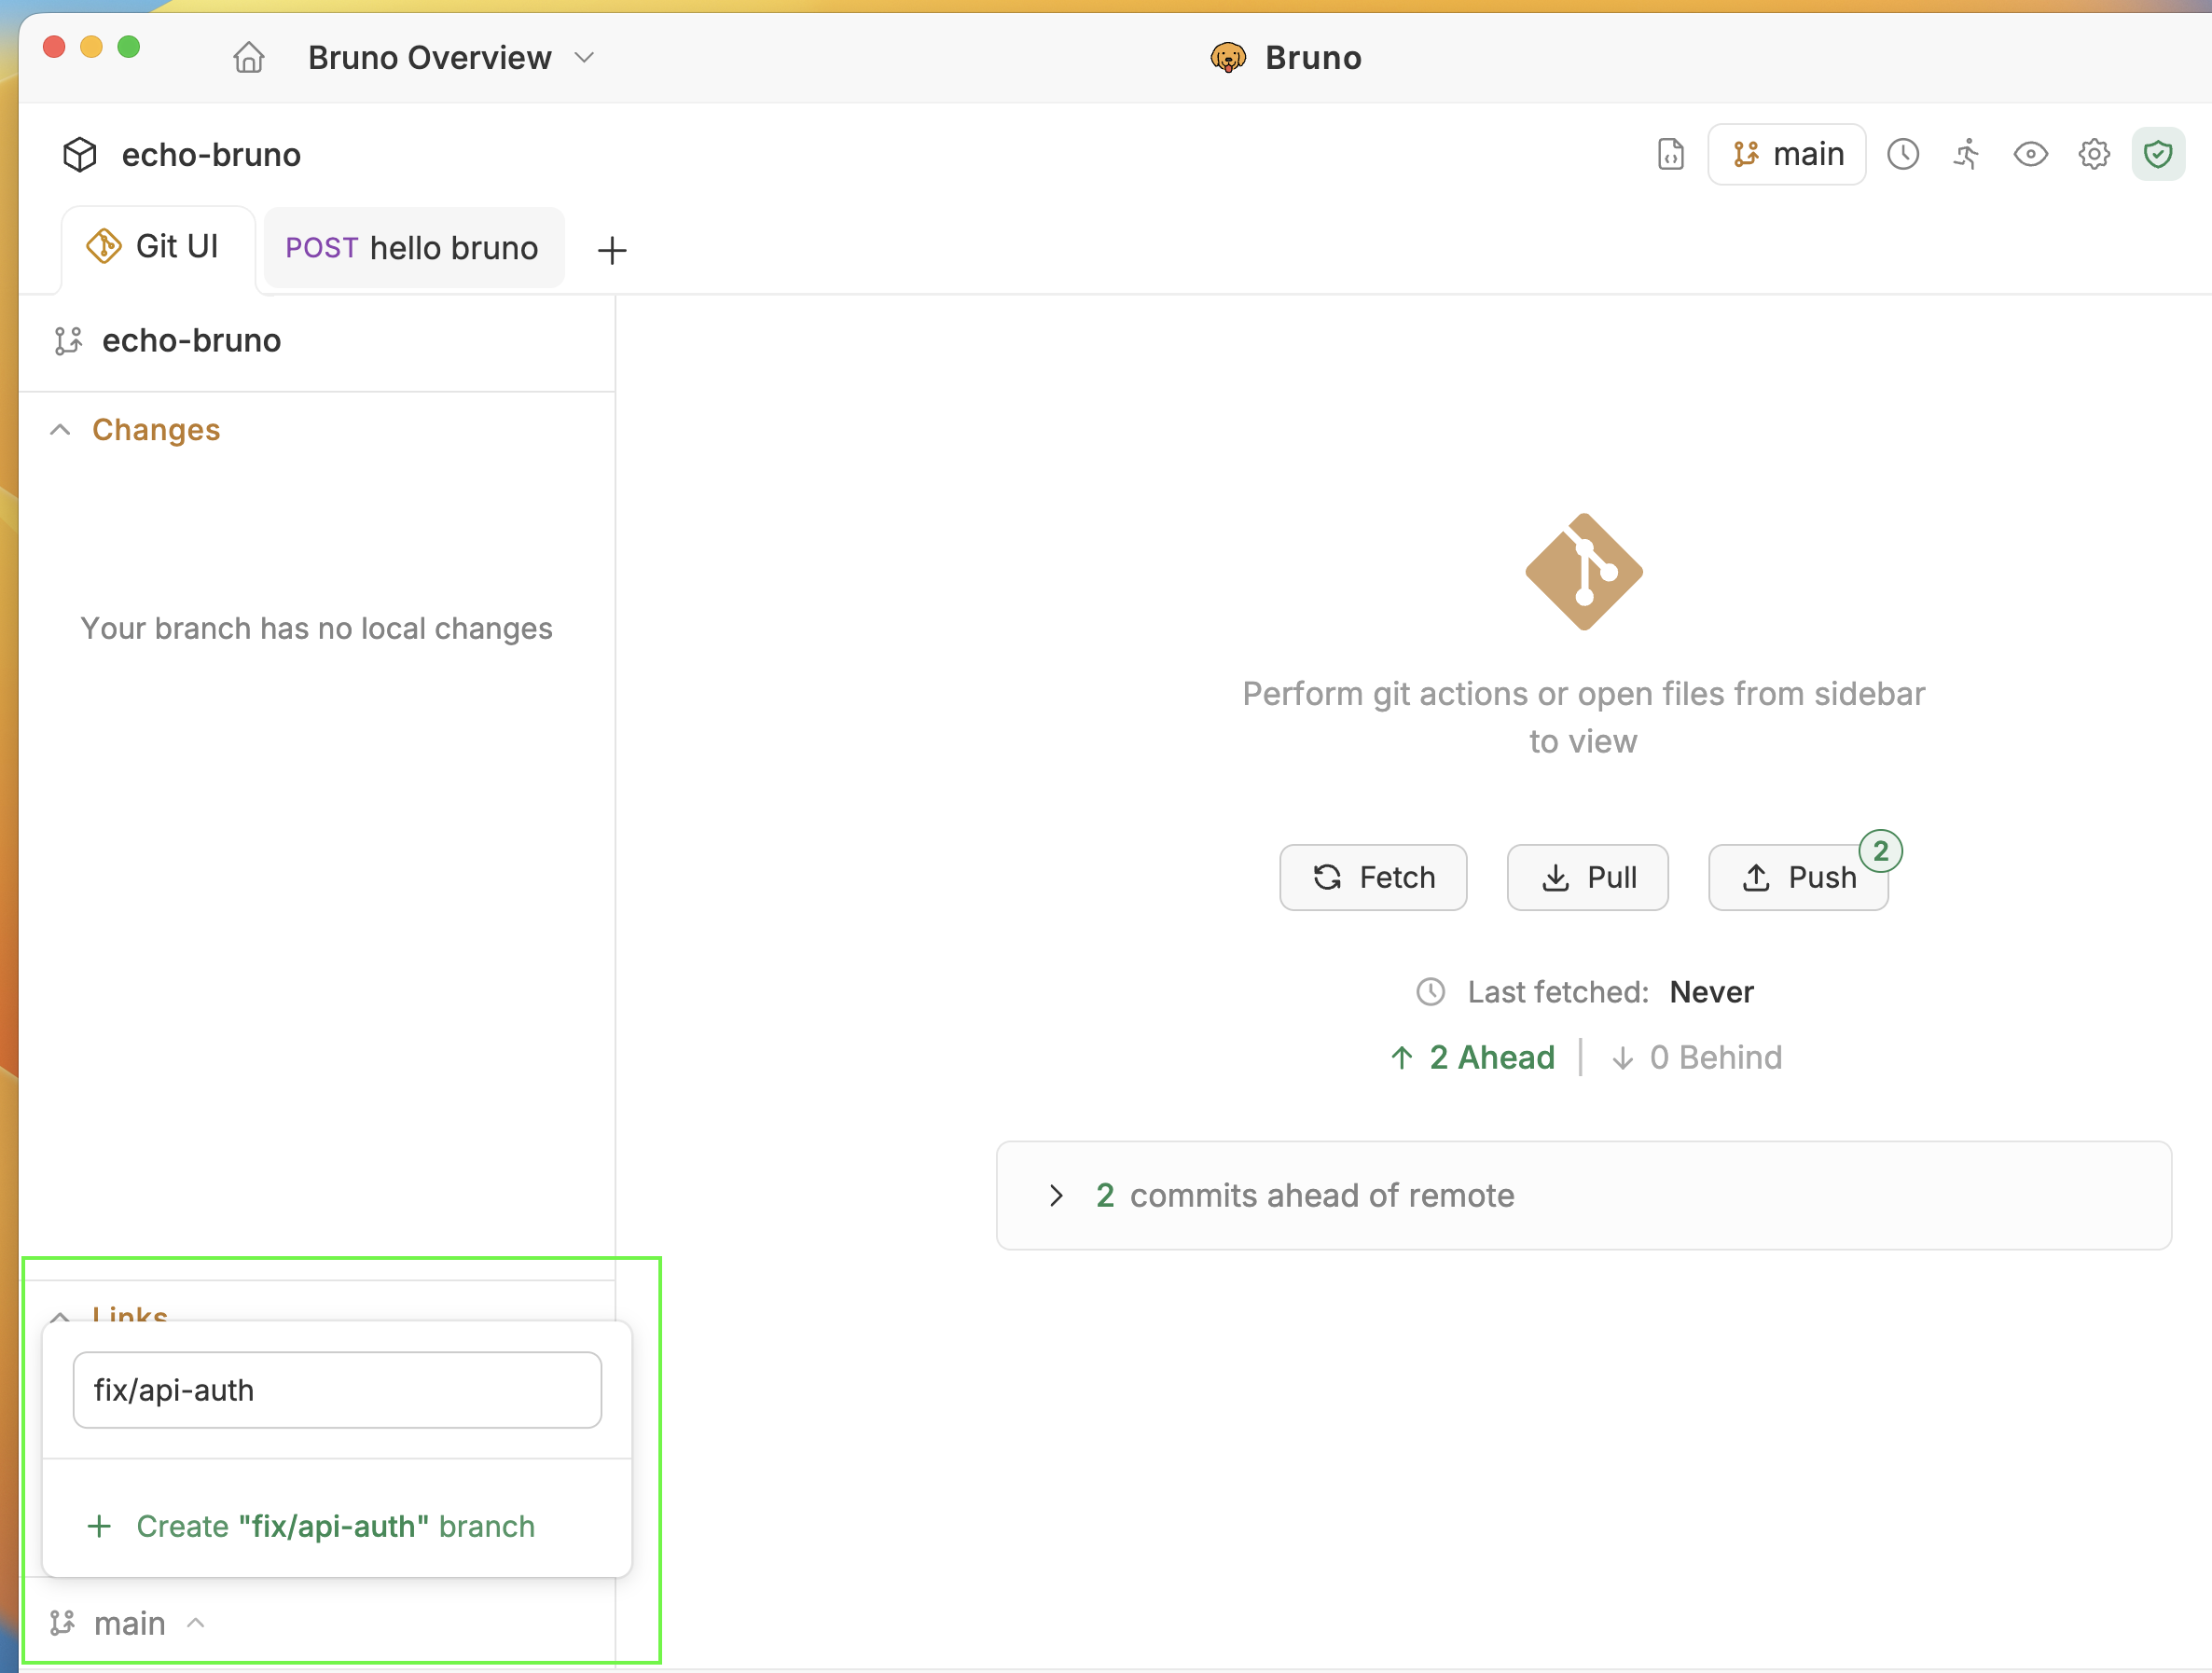2212x1673 pixels.
Task: Open the code file view icon
Action: (x=1670, y=154)
